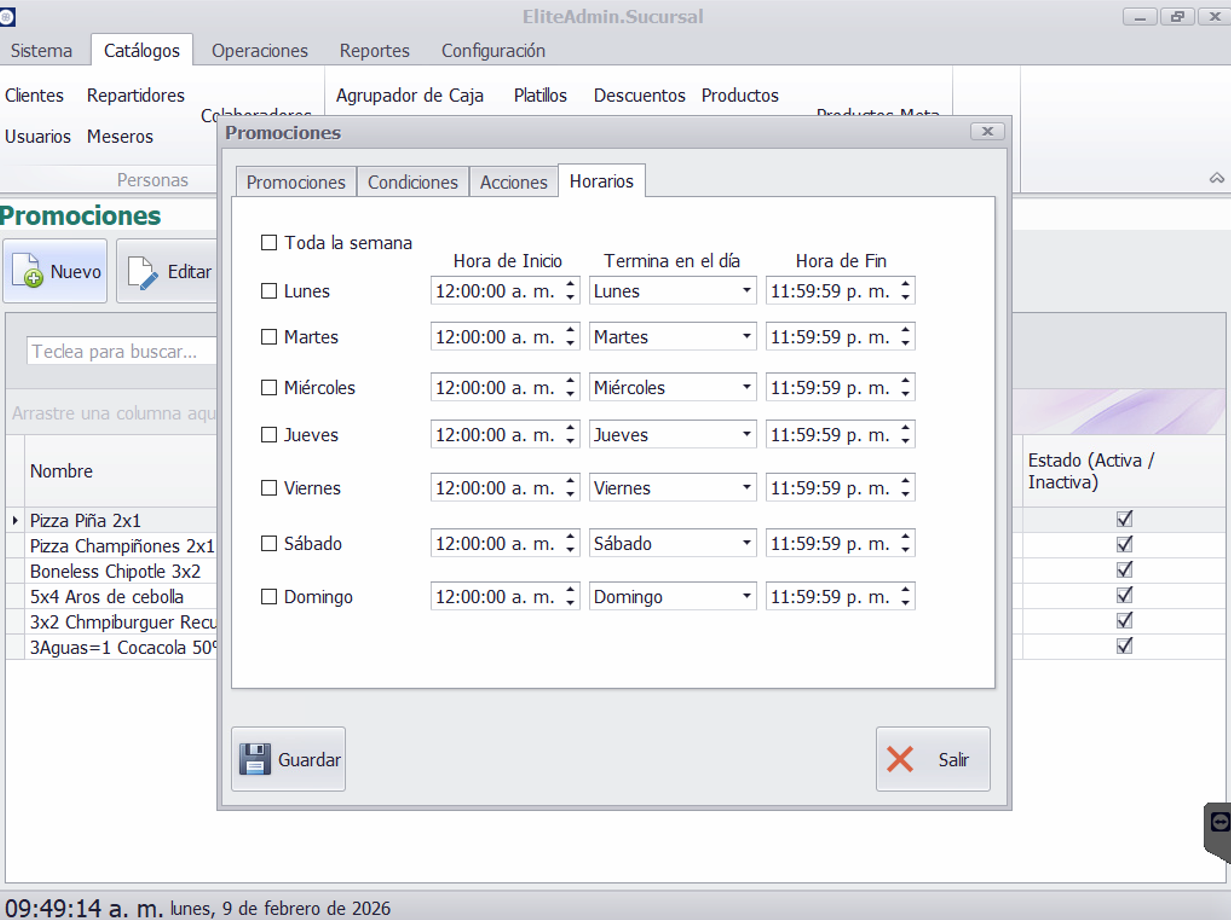Image resolution: width=1231 pixels, height=920 pixels.
Task: Close the Promociones dialog with X
Action: tap(987, 132)
